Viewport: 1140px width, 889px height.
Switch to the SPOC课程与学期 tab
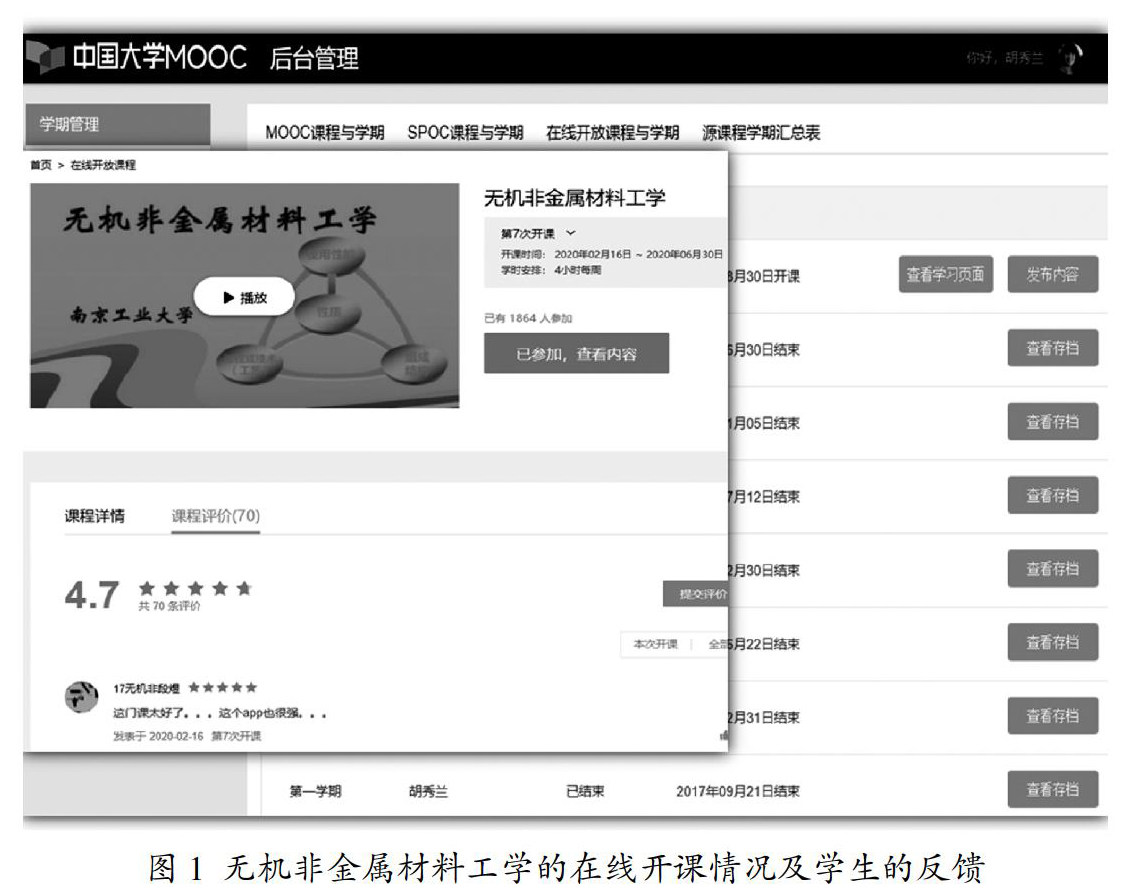tap(465, 133)
